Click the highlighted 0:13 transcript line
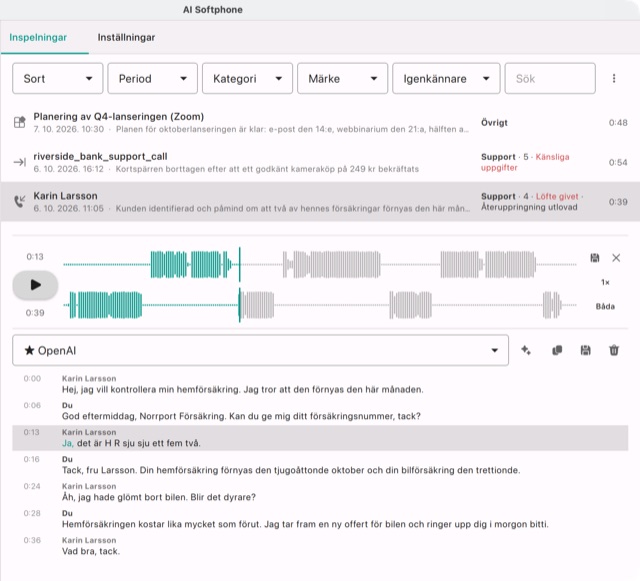640x581 pixels. click(x=320, y=438)
